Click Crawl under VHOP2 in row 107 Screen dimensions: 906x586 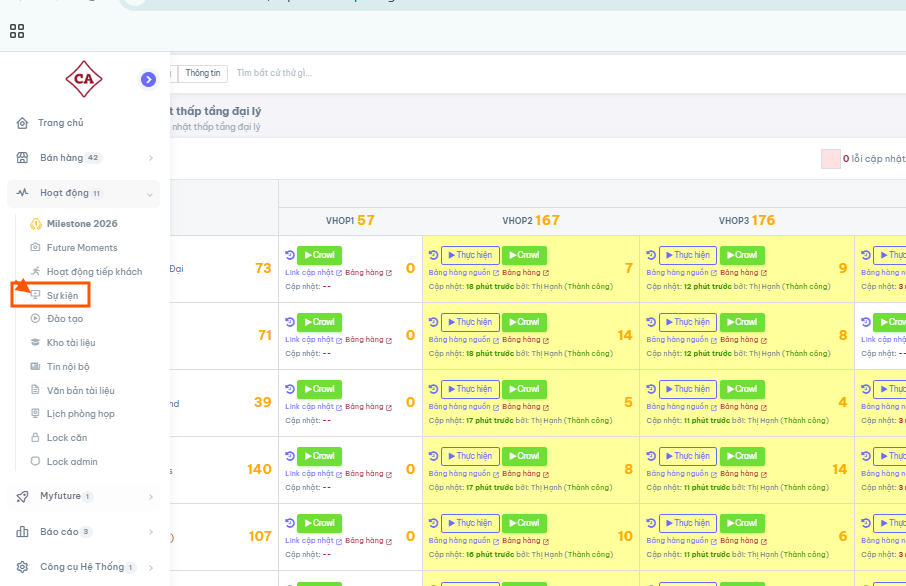pos(525,523)
